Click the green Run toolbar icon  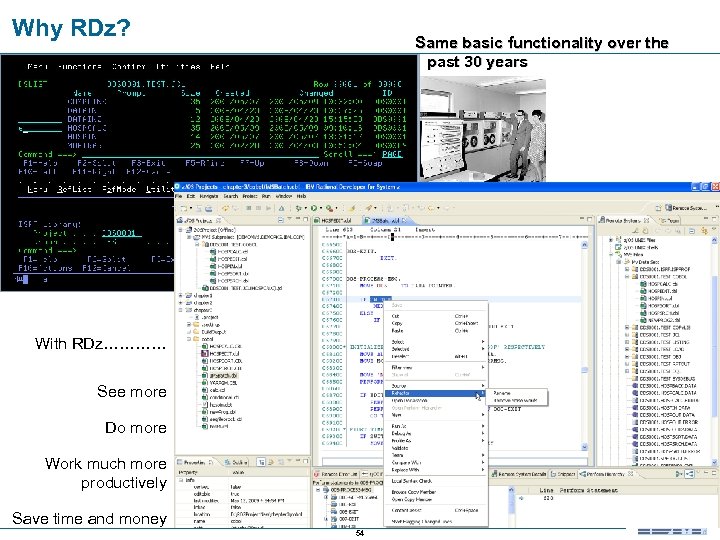(314, 208)
